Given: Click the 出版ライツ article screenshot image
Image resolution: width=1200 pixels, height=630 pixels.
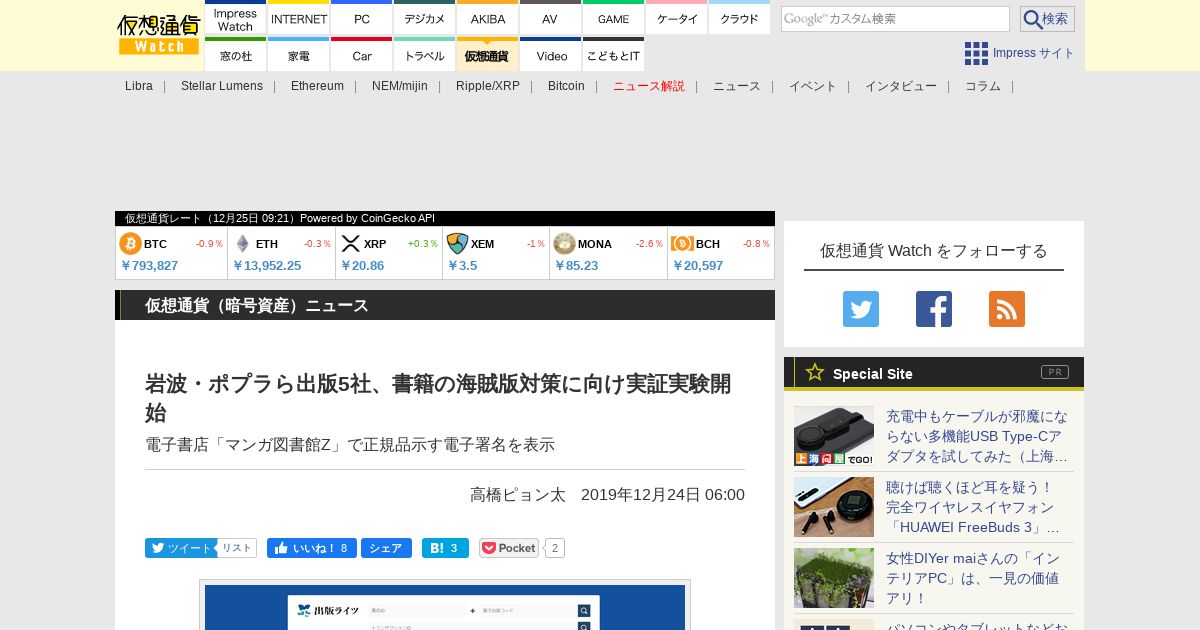Looking at the screenshot, I should [445, 606].
